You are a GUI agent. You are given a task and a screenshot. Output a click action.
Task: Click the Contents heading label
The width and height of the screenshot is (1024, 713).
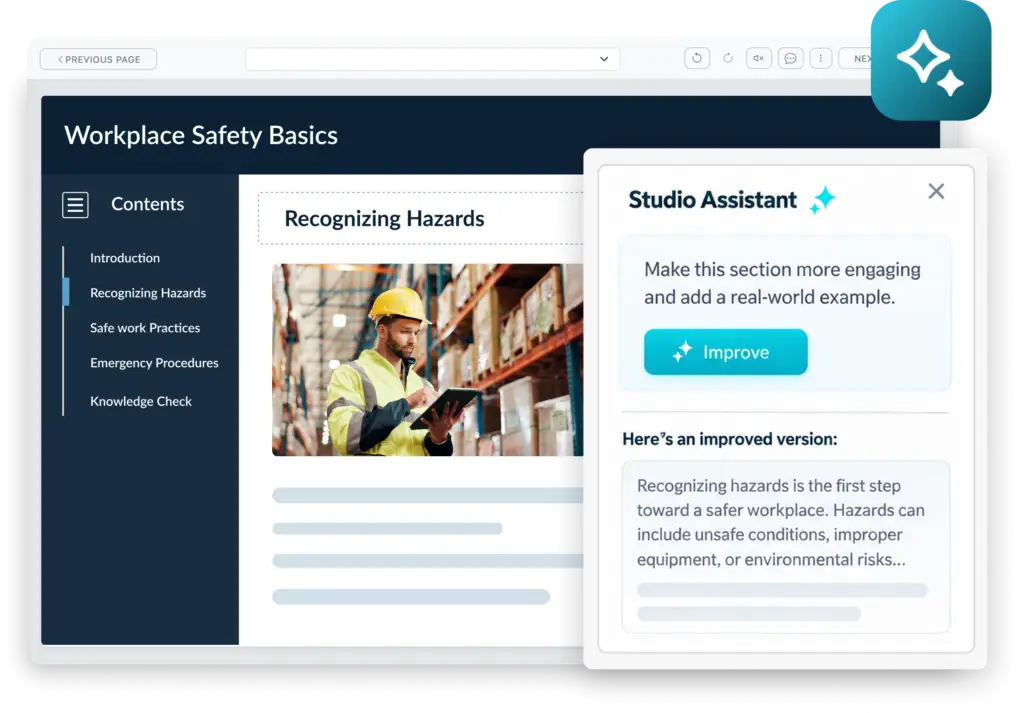148,204
